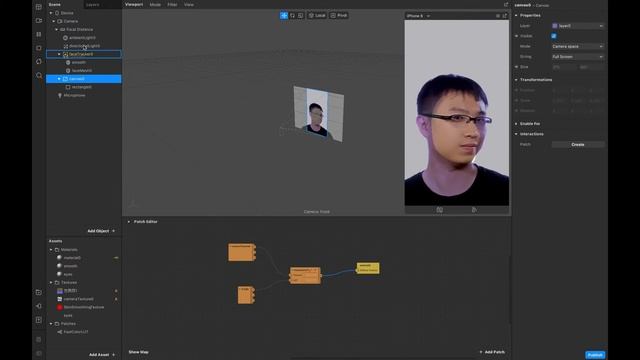The image size is (640, 360).
Task: Click the Add Object button
Action: [x=101, y=231]
